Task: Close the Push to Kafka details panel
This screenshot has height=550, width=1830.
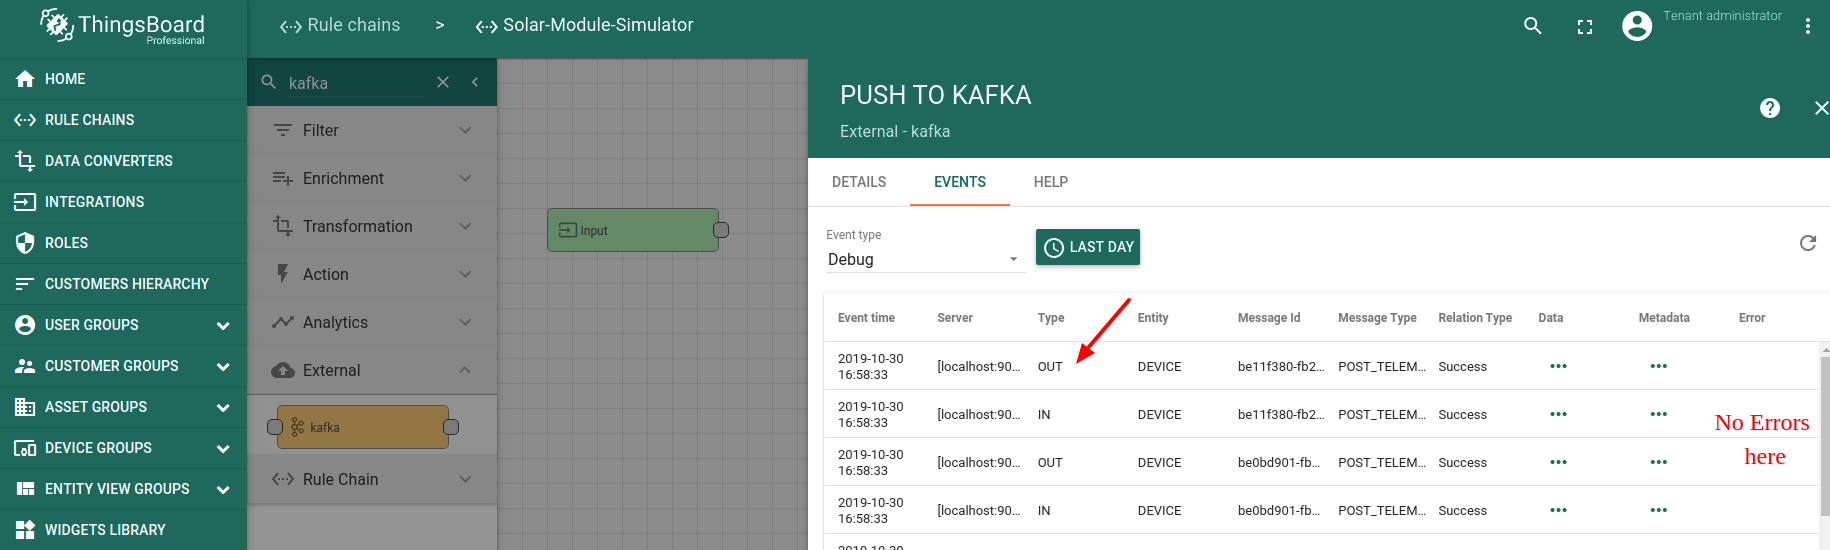Action: pos(1821,108)
